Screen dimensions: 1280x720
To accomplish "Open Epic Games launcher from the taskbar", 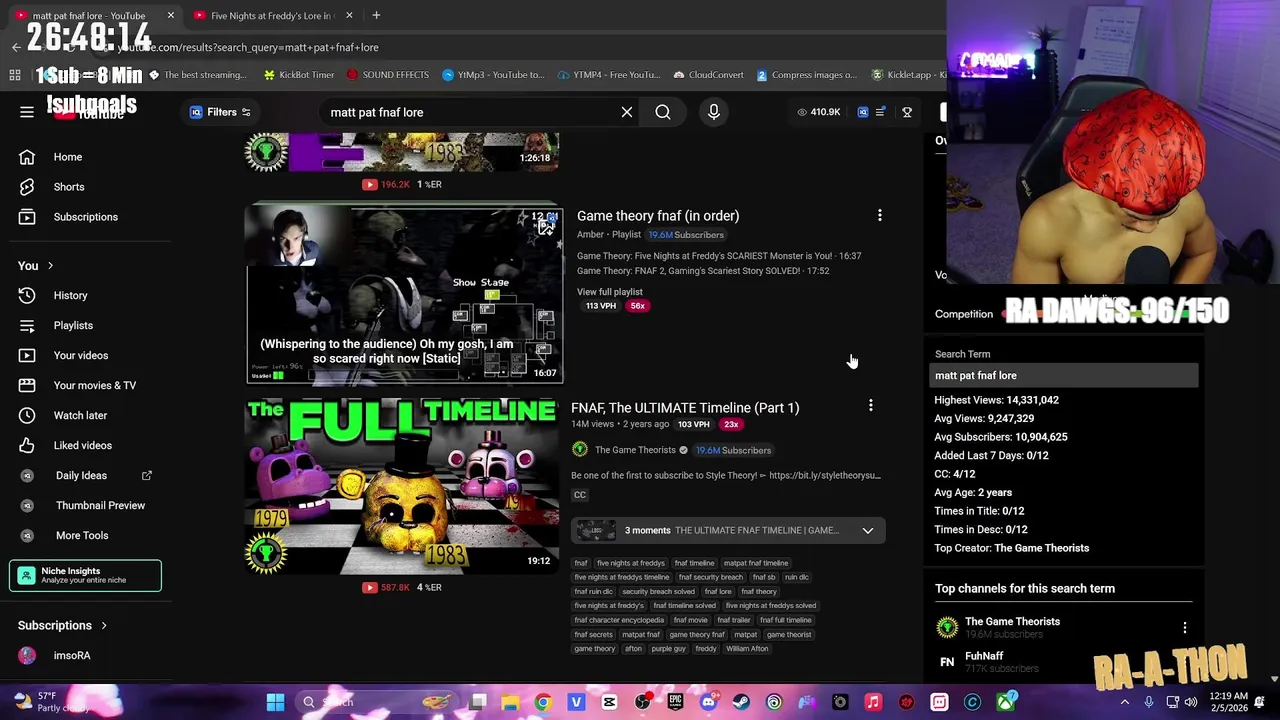I will point(675,702).
